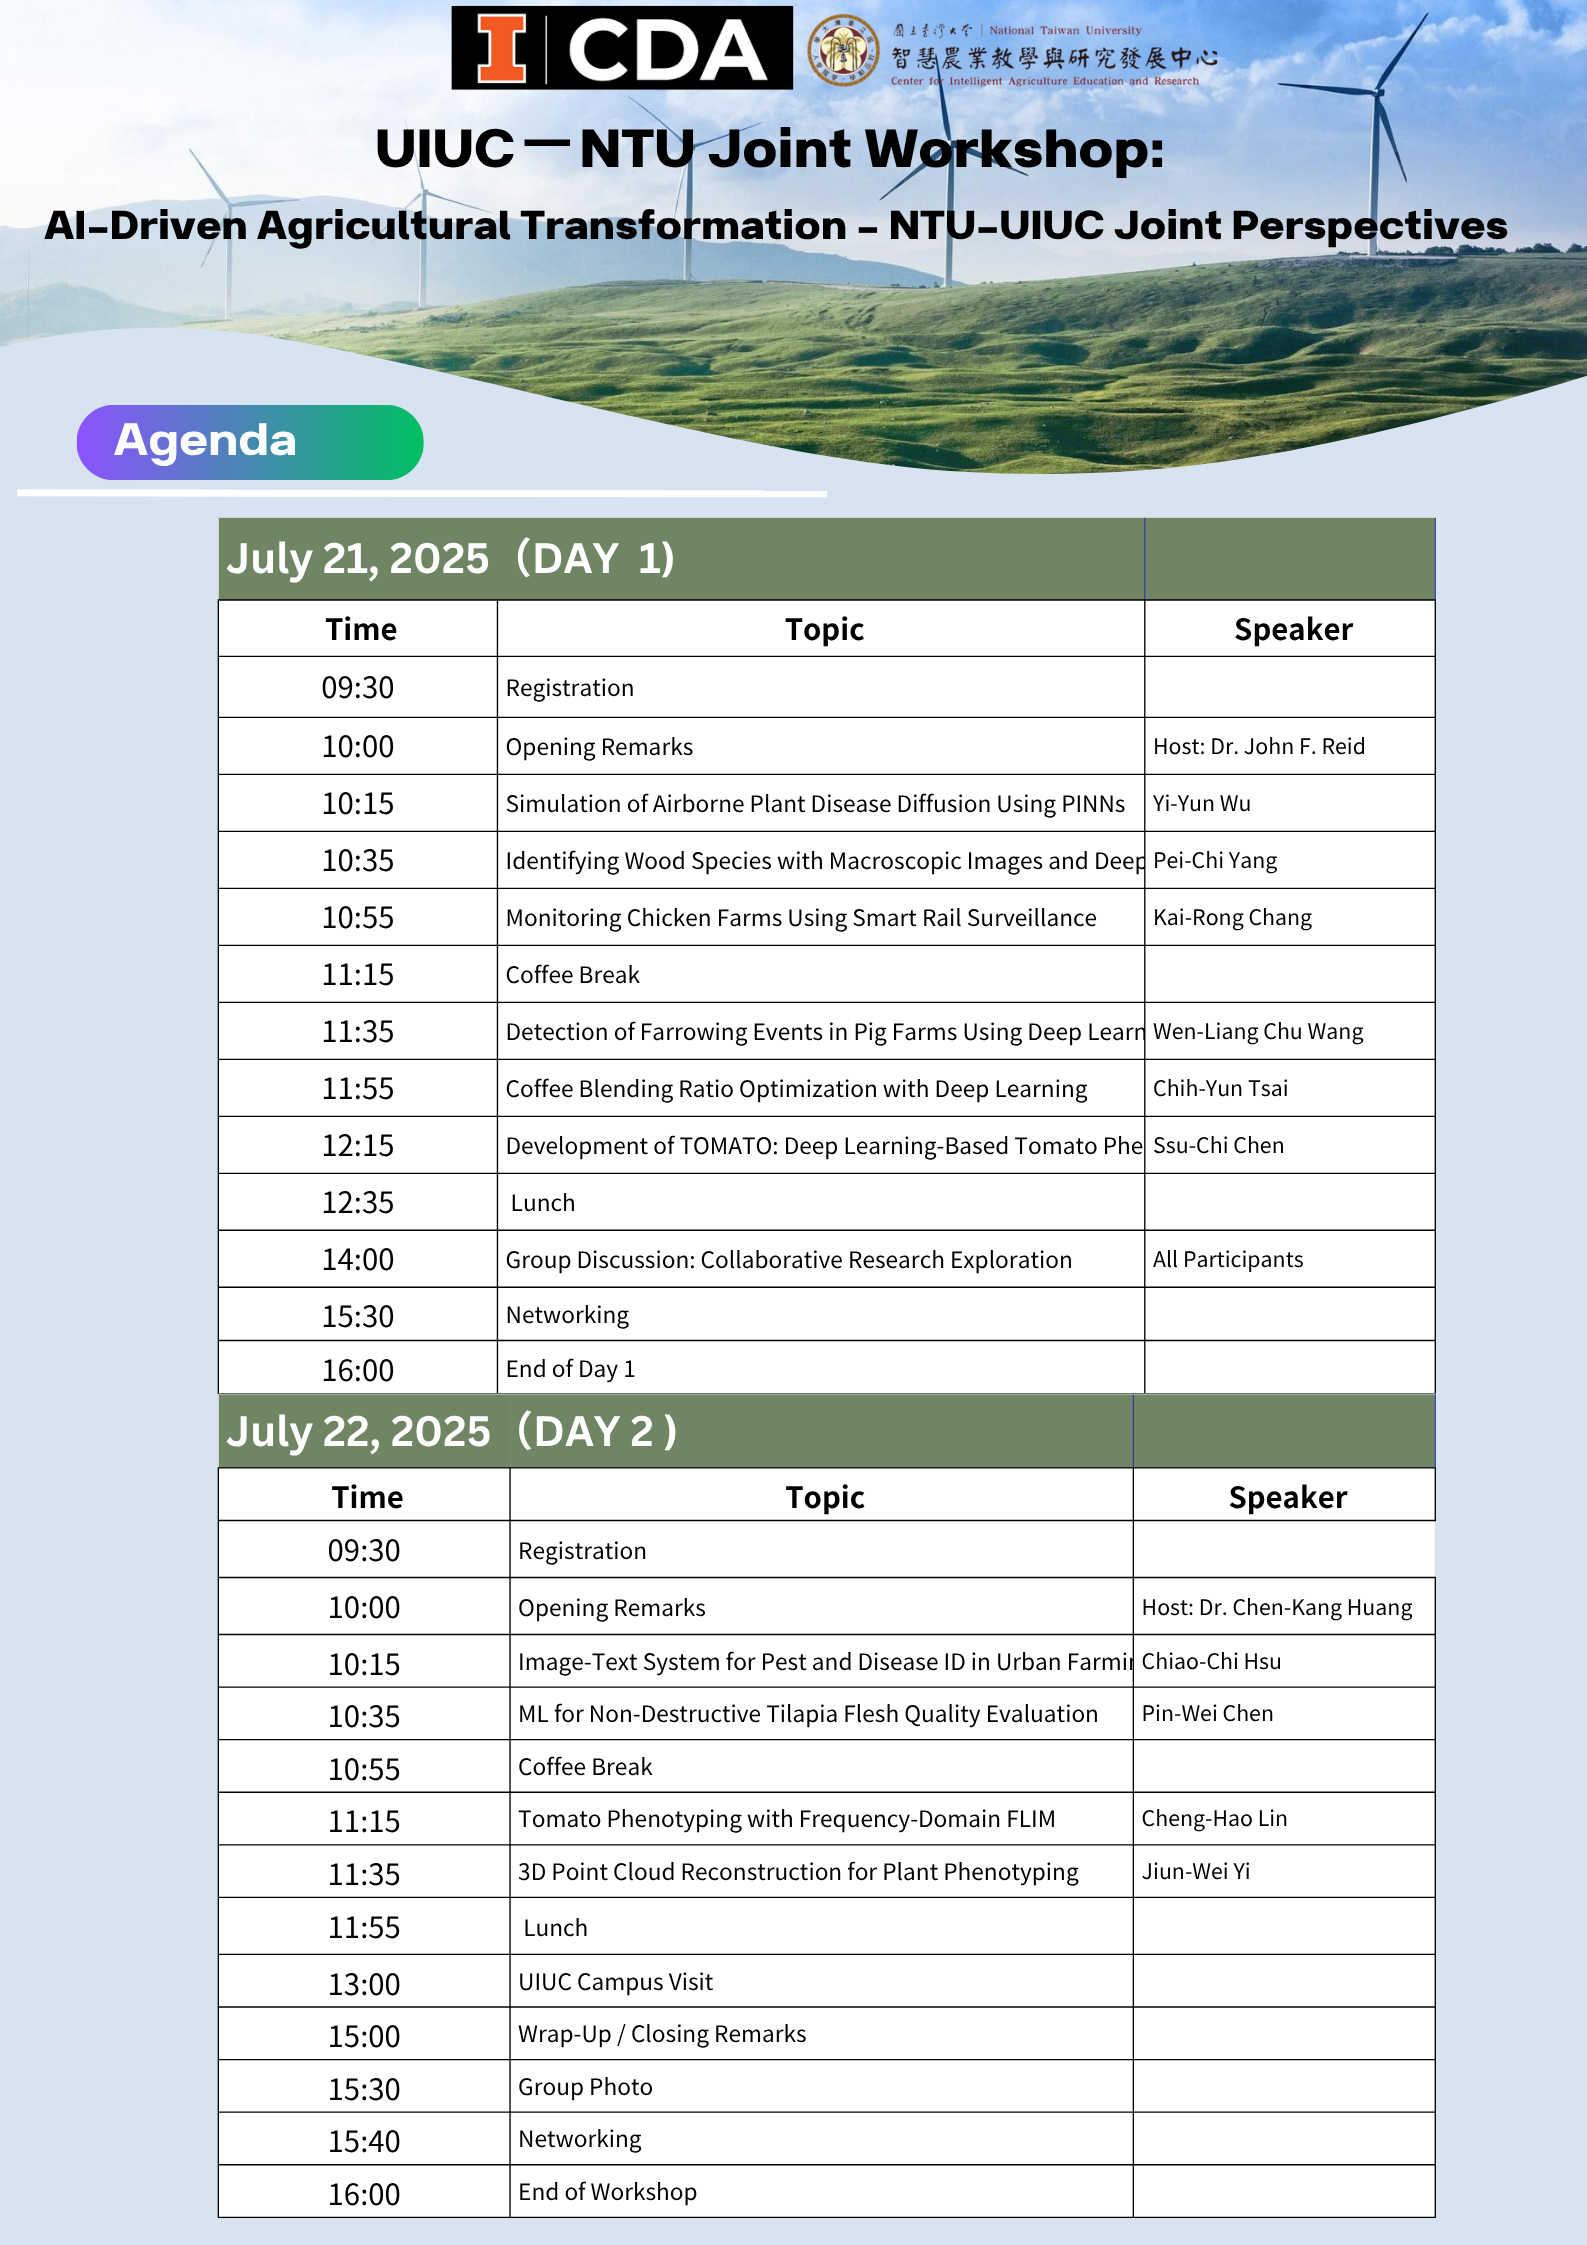Select 'Coffee Blending Ratio Optimization with Deep Learning'
Viewport: 1587px width, 2245px height.
tap(796, 1089)
